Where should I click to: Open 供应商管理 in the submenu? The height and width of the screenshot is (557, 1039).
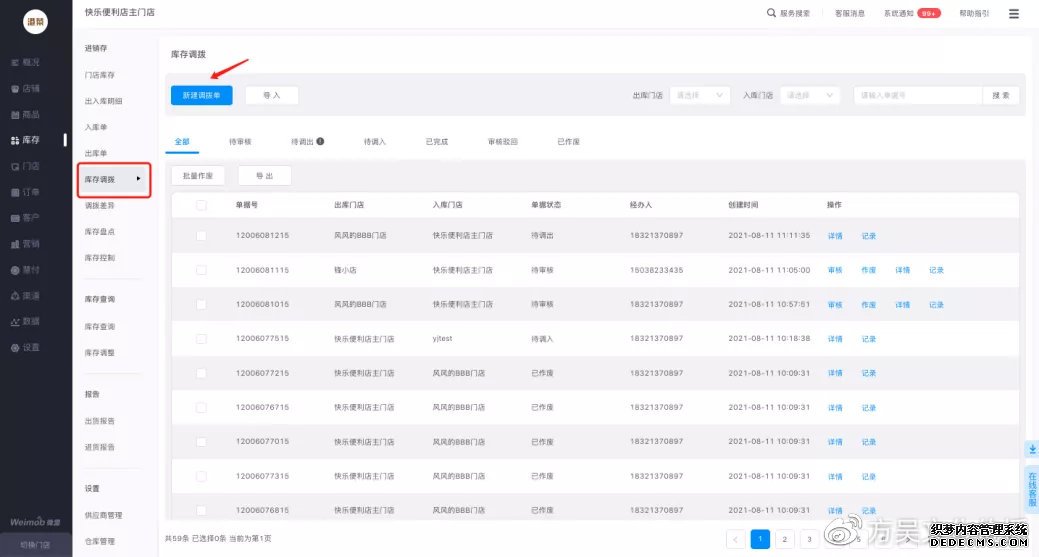[103, 515]
